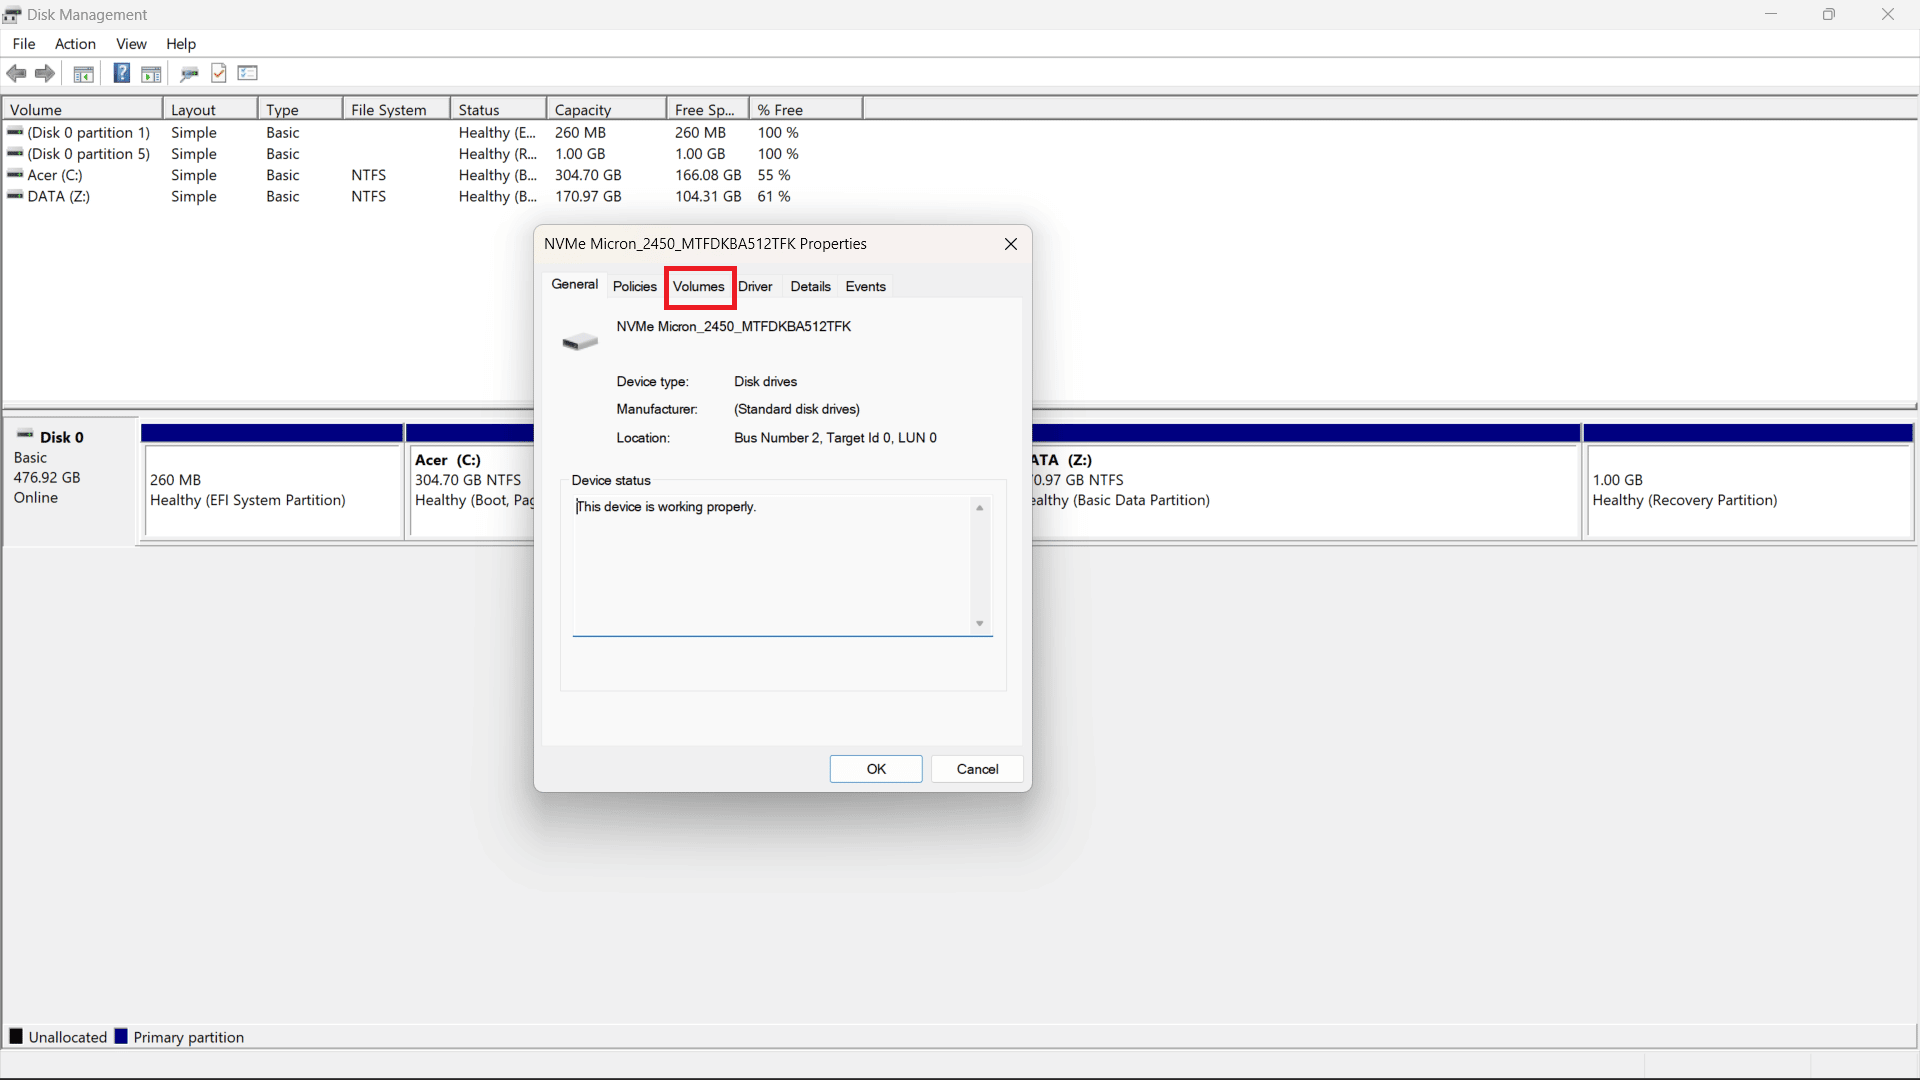Sort by the Volume column header
This screenshot has height=1080, width=1920.
tap(82, 109)
